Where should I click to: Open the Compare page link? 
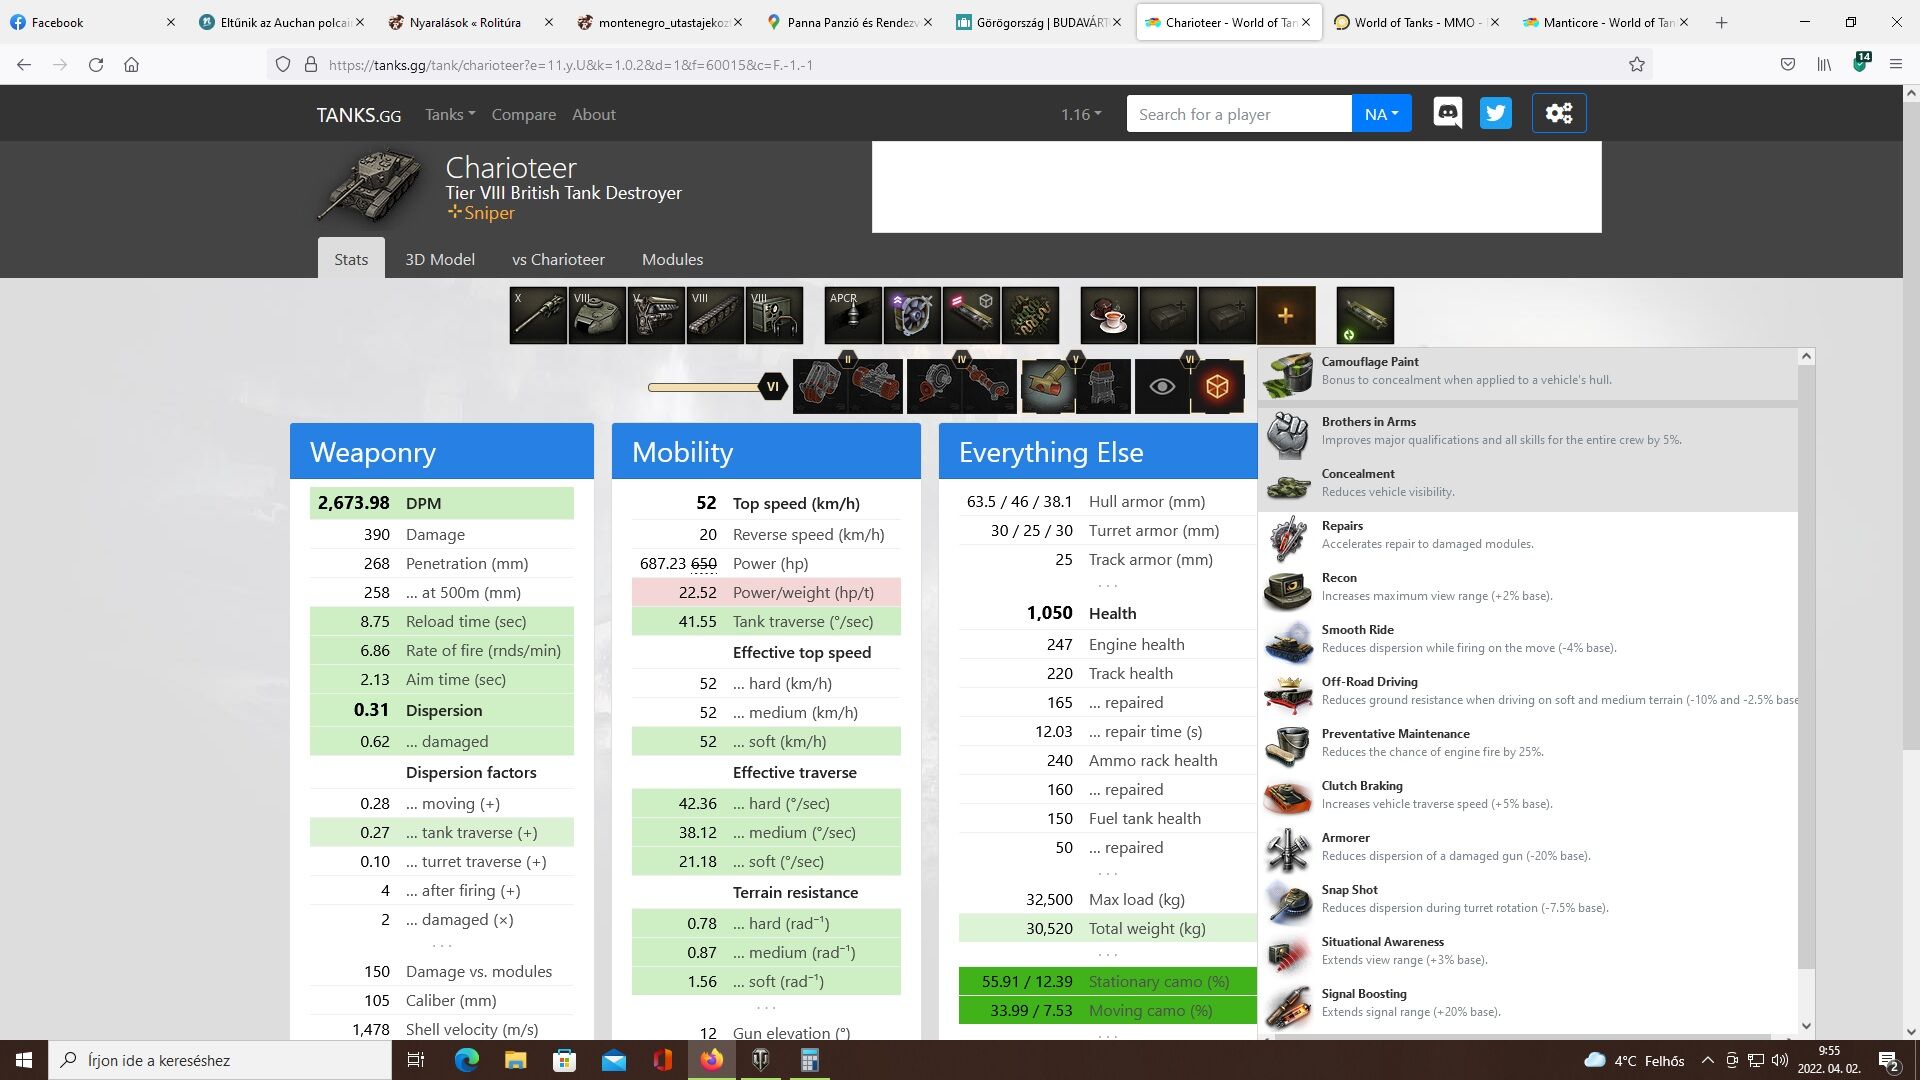tap(523, 114)
